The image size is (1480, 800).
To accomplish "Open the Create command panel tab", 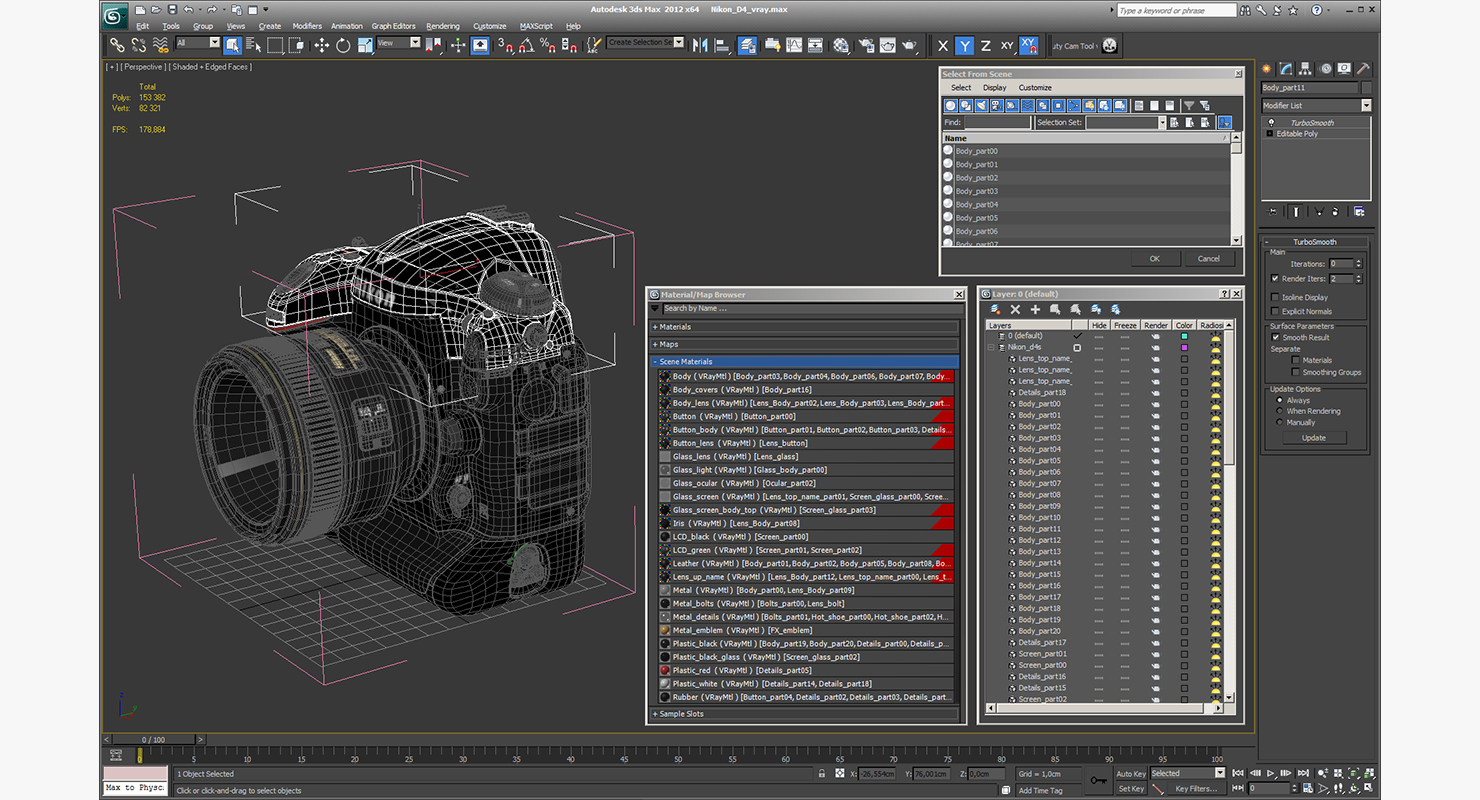I will point(1267,69).
